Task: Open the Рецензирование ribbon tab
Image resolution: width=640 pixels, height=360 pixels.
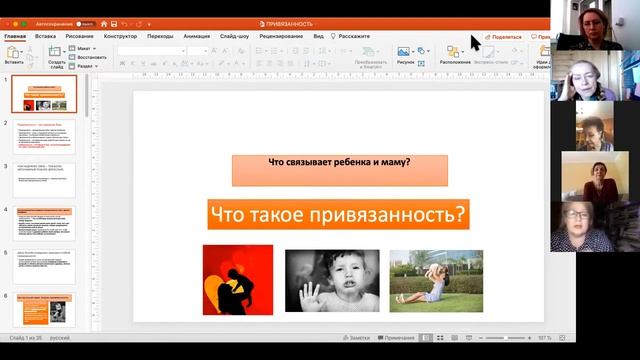Action: (x=281, y=36)
